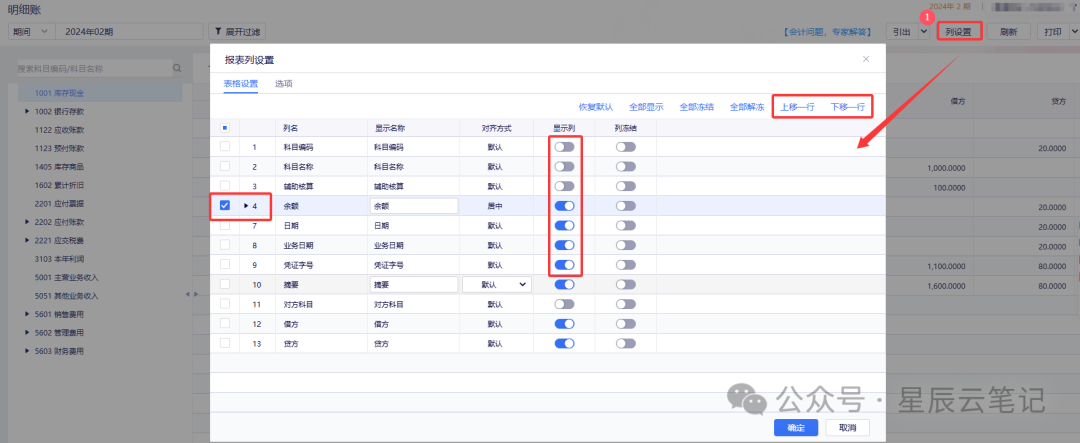Viewport: 1080px width, 443px height.
Task: Expand 5602 管理费用 tree node
Action: point(27,333)
